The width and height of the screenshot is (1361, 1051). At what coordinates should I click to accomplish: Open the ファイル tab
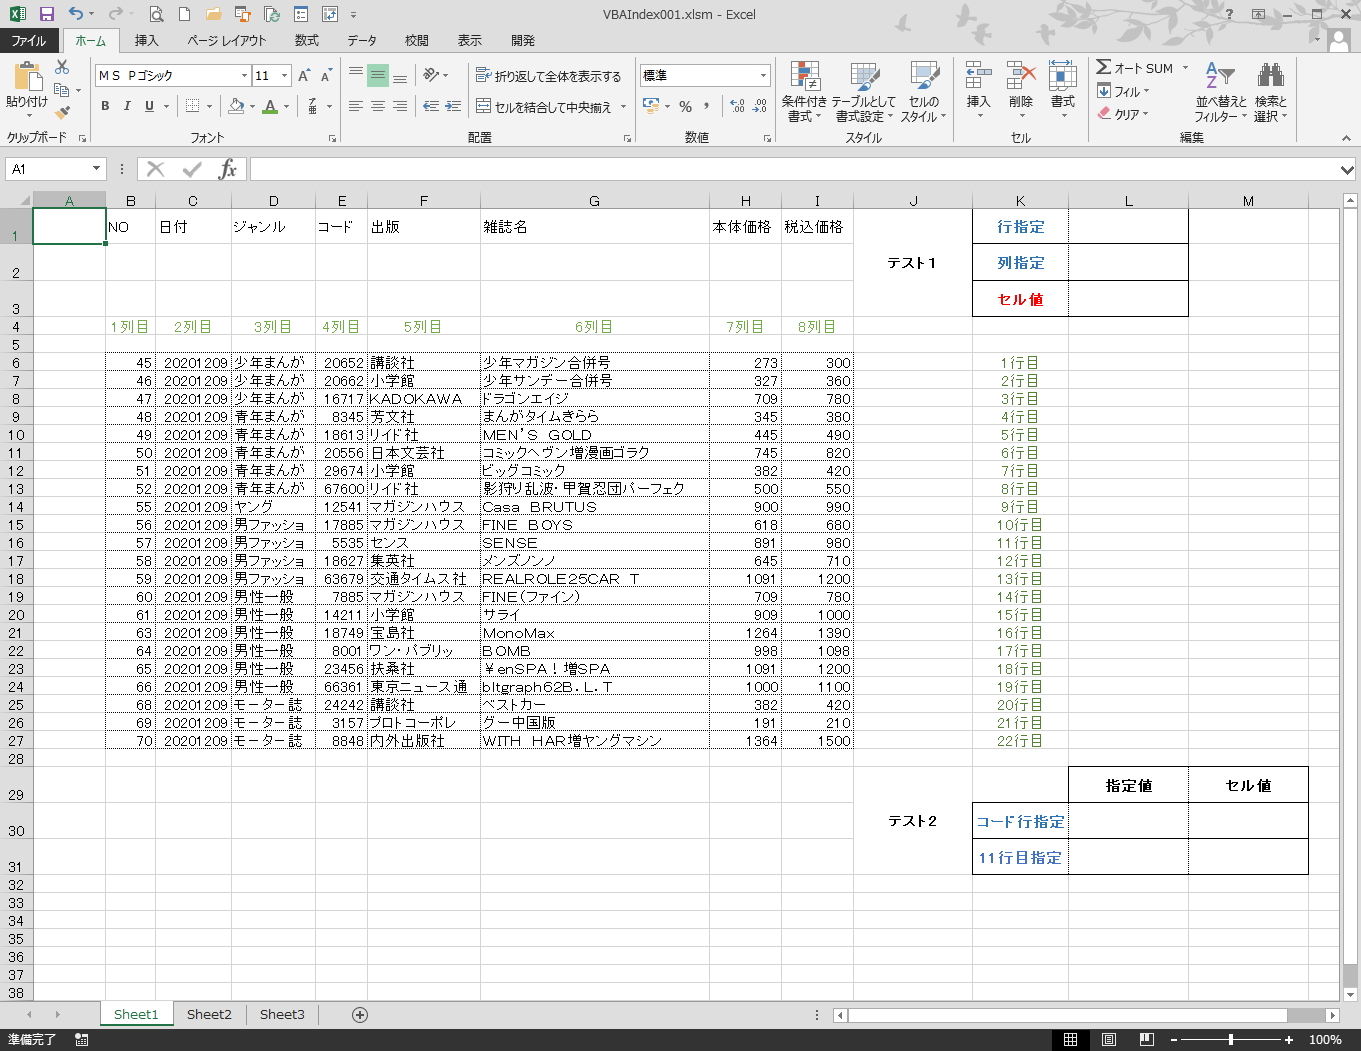[29, 41]
